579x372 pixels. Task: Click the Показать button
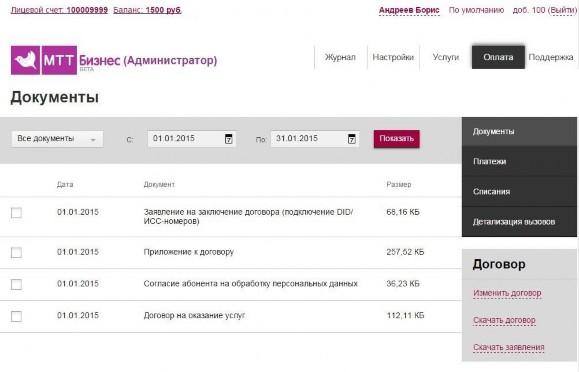[x=397, y=139]
